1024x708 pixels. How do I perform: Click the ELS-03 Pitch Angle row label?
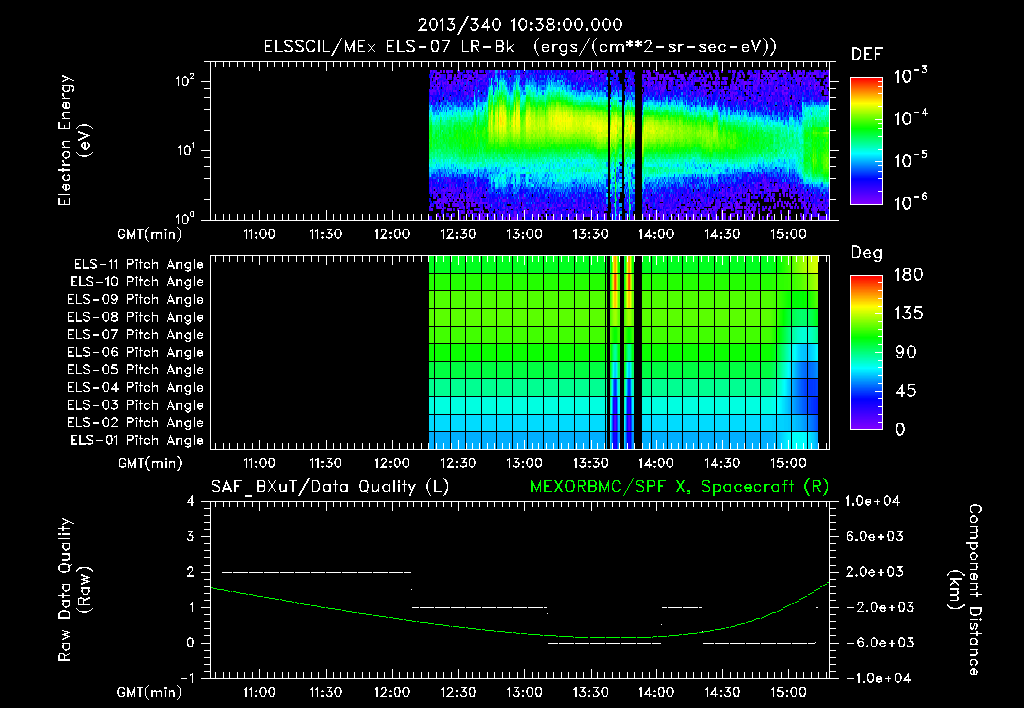135,405
